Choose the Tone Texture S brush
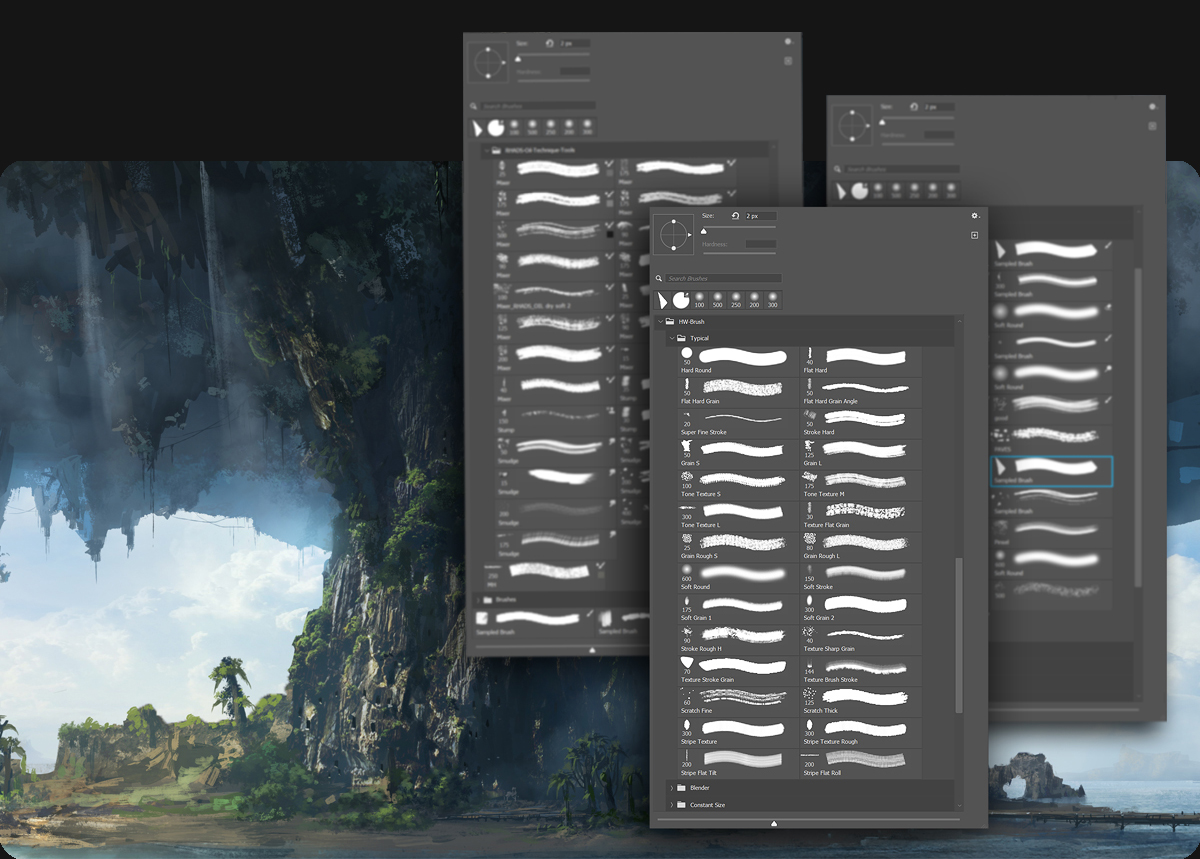1200x859 pixels. click(x=739, y=485)
